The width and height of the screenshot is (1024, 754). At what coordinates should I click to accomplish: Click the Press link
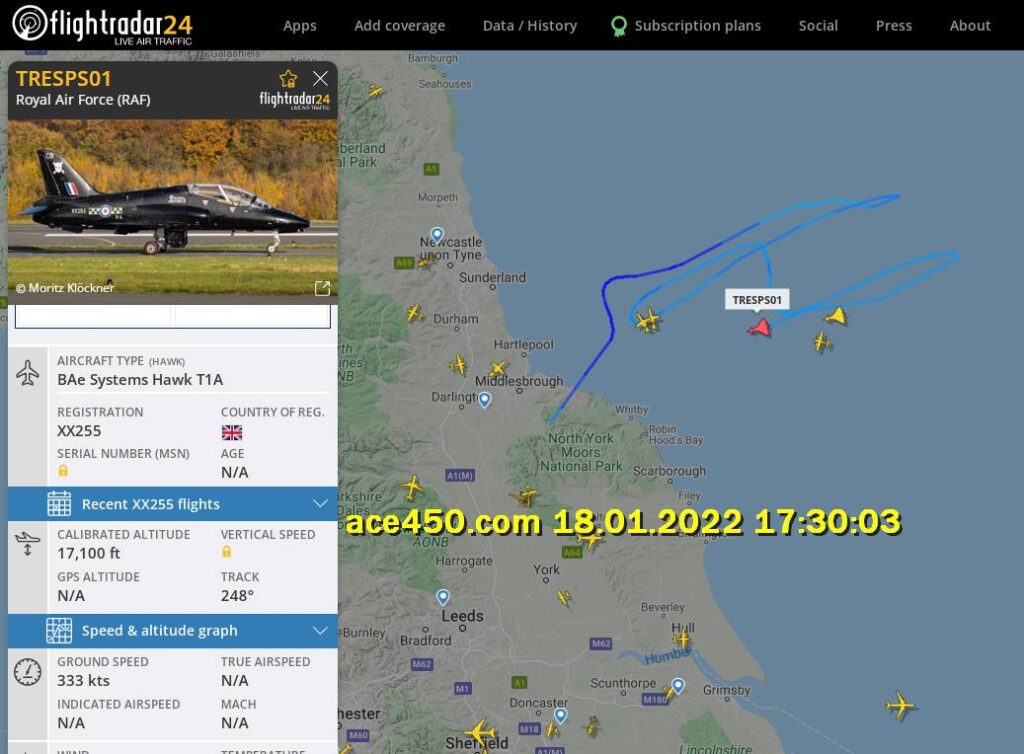tap(893, 25)
